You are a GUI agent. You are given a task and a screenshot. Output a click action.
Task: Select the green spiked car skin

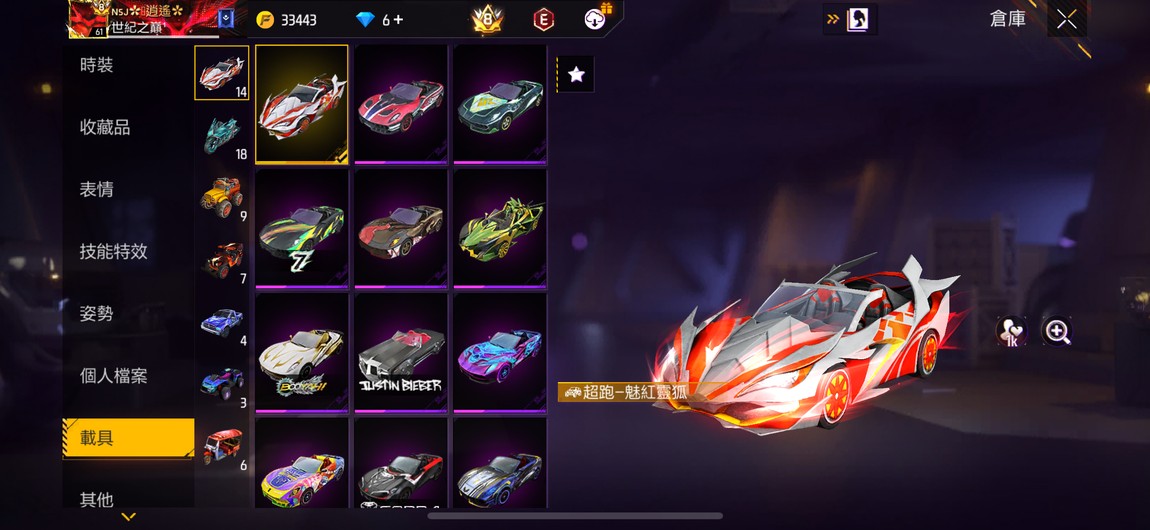499,228
